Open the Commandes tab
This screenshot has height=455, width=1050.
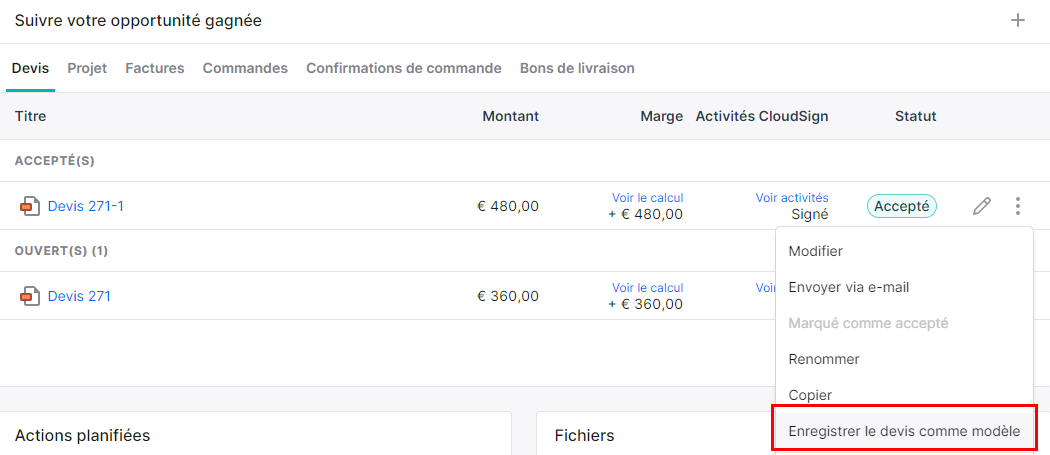tap(245, 68)
